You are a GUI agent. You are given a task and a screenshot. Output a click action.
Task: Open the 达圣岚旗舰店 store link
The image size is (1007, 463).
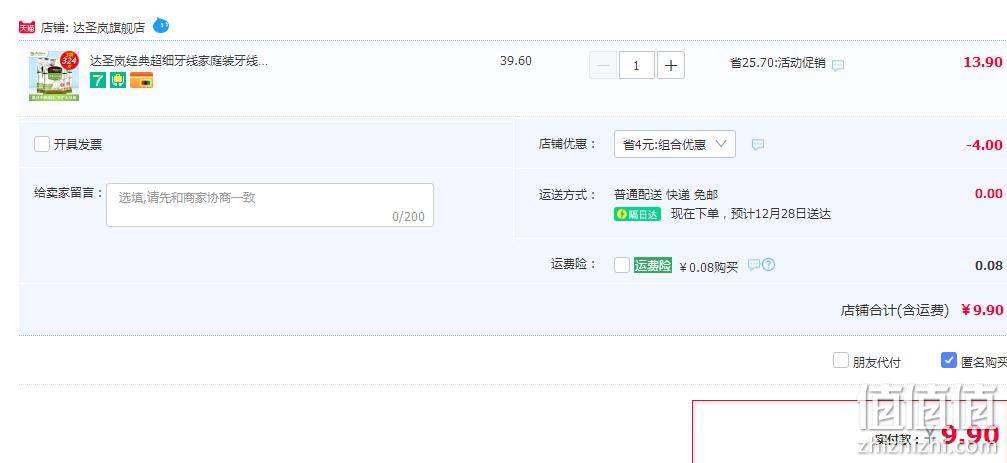point(109,28)
